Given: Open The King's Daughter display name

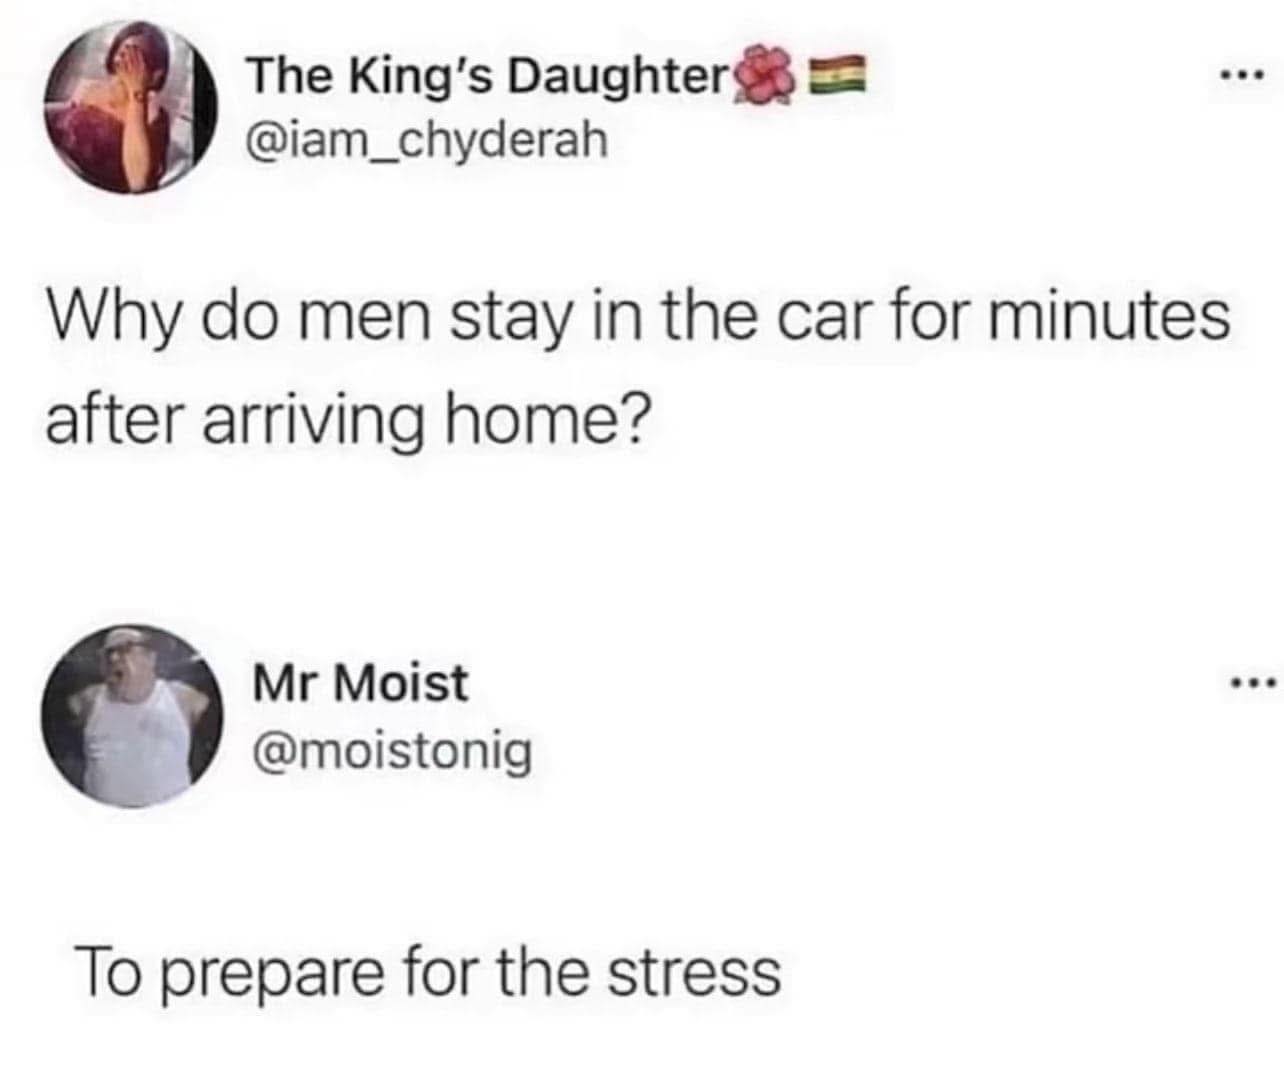Looking at the screenshot, I should [x=490, y=79].
